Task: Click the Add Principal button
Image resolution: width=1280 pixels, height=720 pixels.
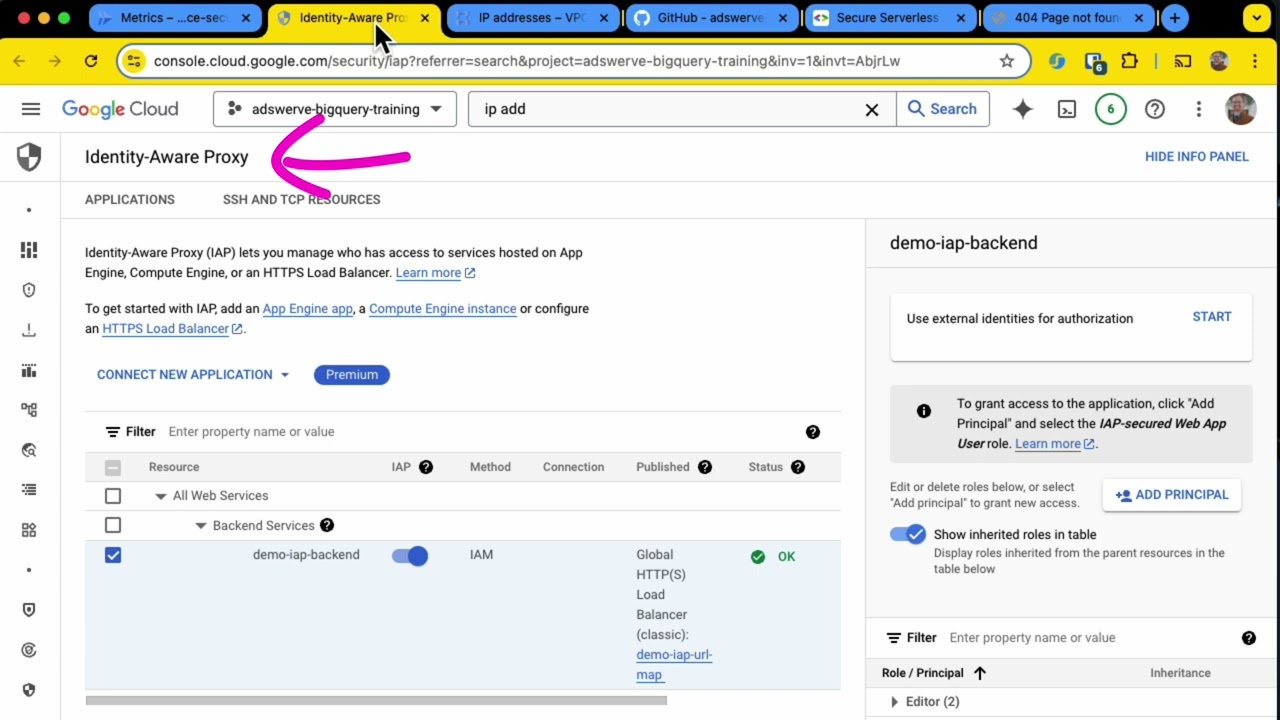Action: (1172, 495)
